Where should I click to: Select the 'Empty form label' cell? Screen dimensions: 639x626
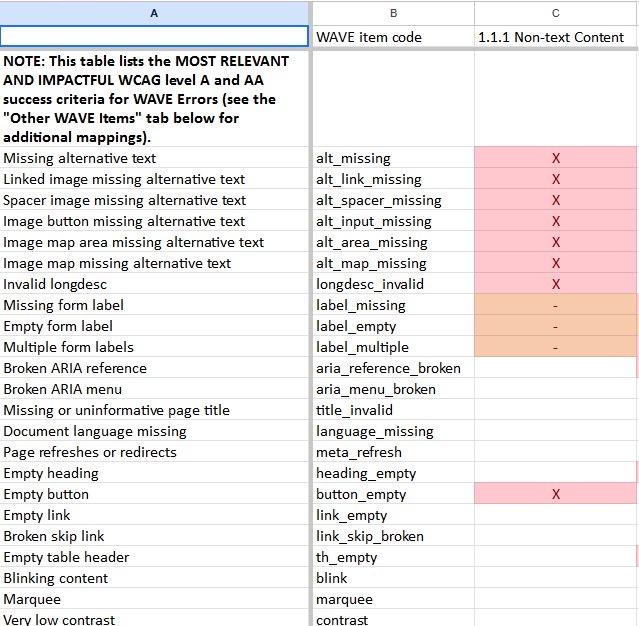[154, 326]
